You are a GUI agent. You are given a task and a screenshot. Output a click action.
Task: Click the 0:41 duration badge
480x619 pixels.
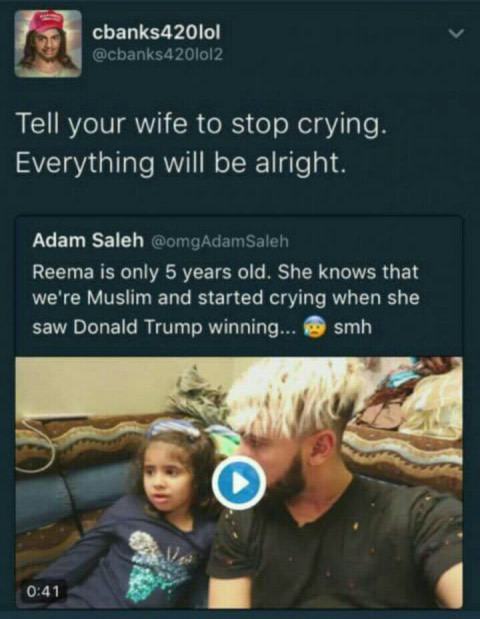(43, 591)
